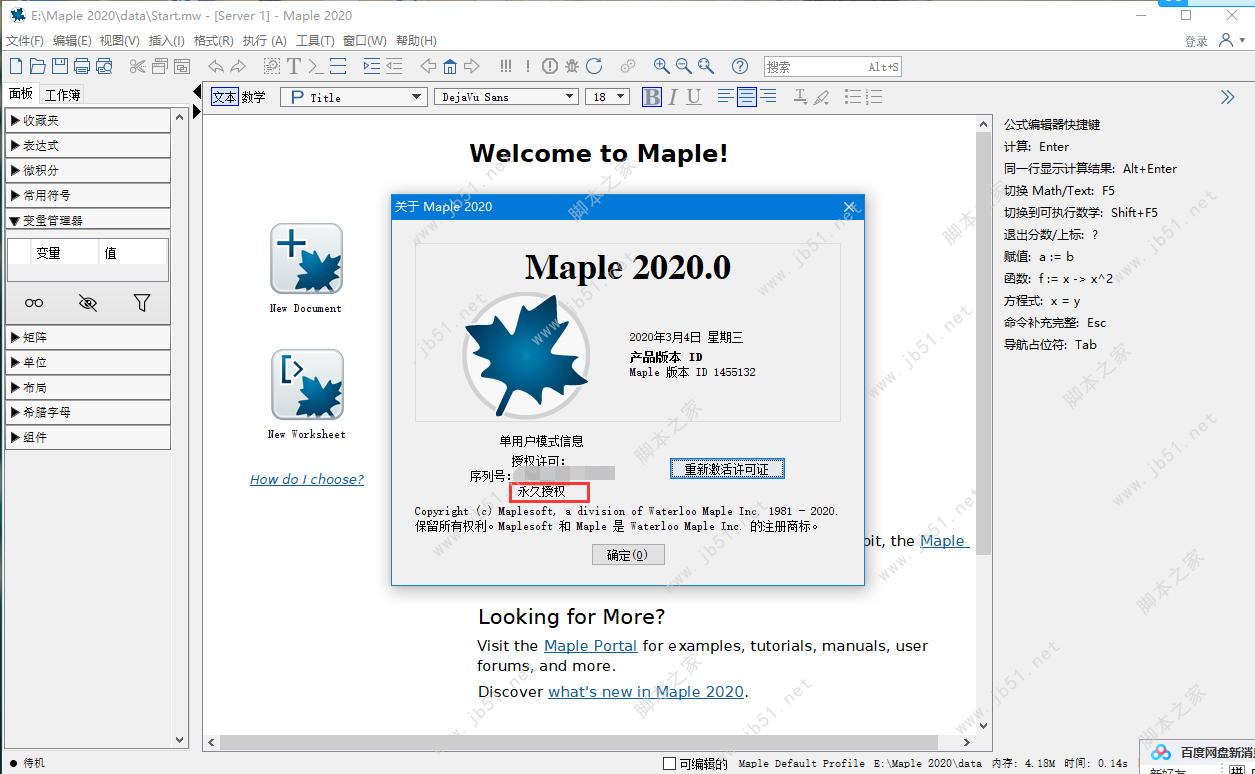Click the Print icon in toolbar
Image resolution: width=1255 pixels, height=774 pixels.
click(82, 66)
